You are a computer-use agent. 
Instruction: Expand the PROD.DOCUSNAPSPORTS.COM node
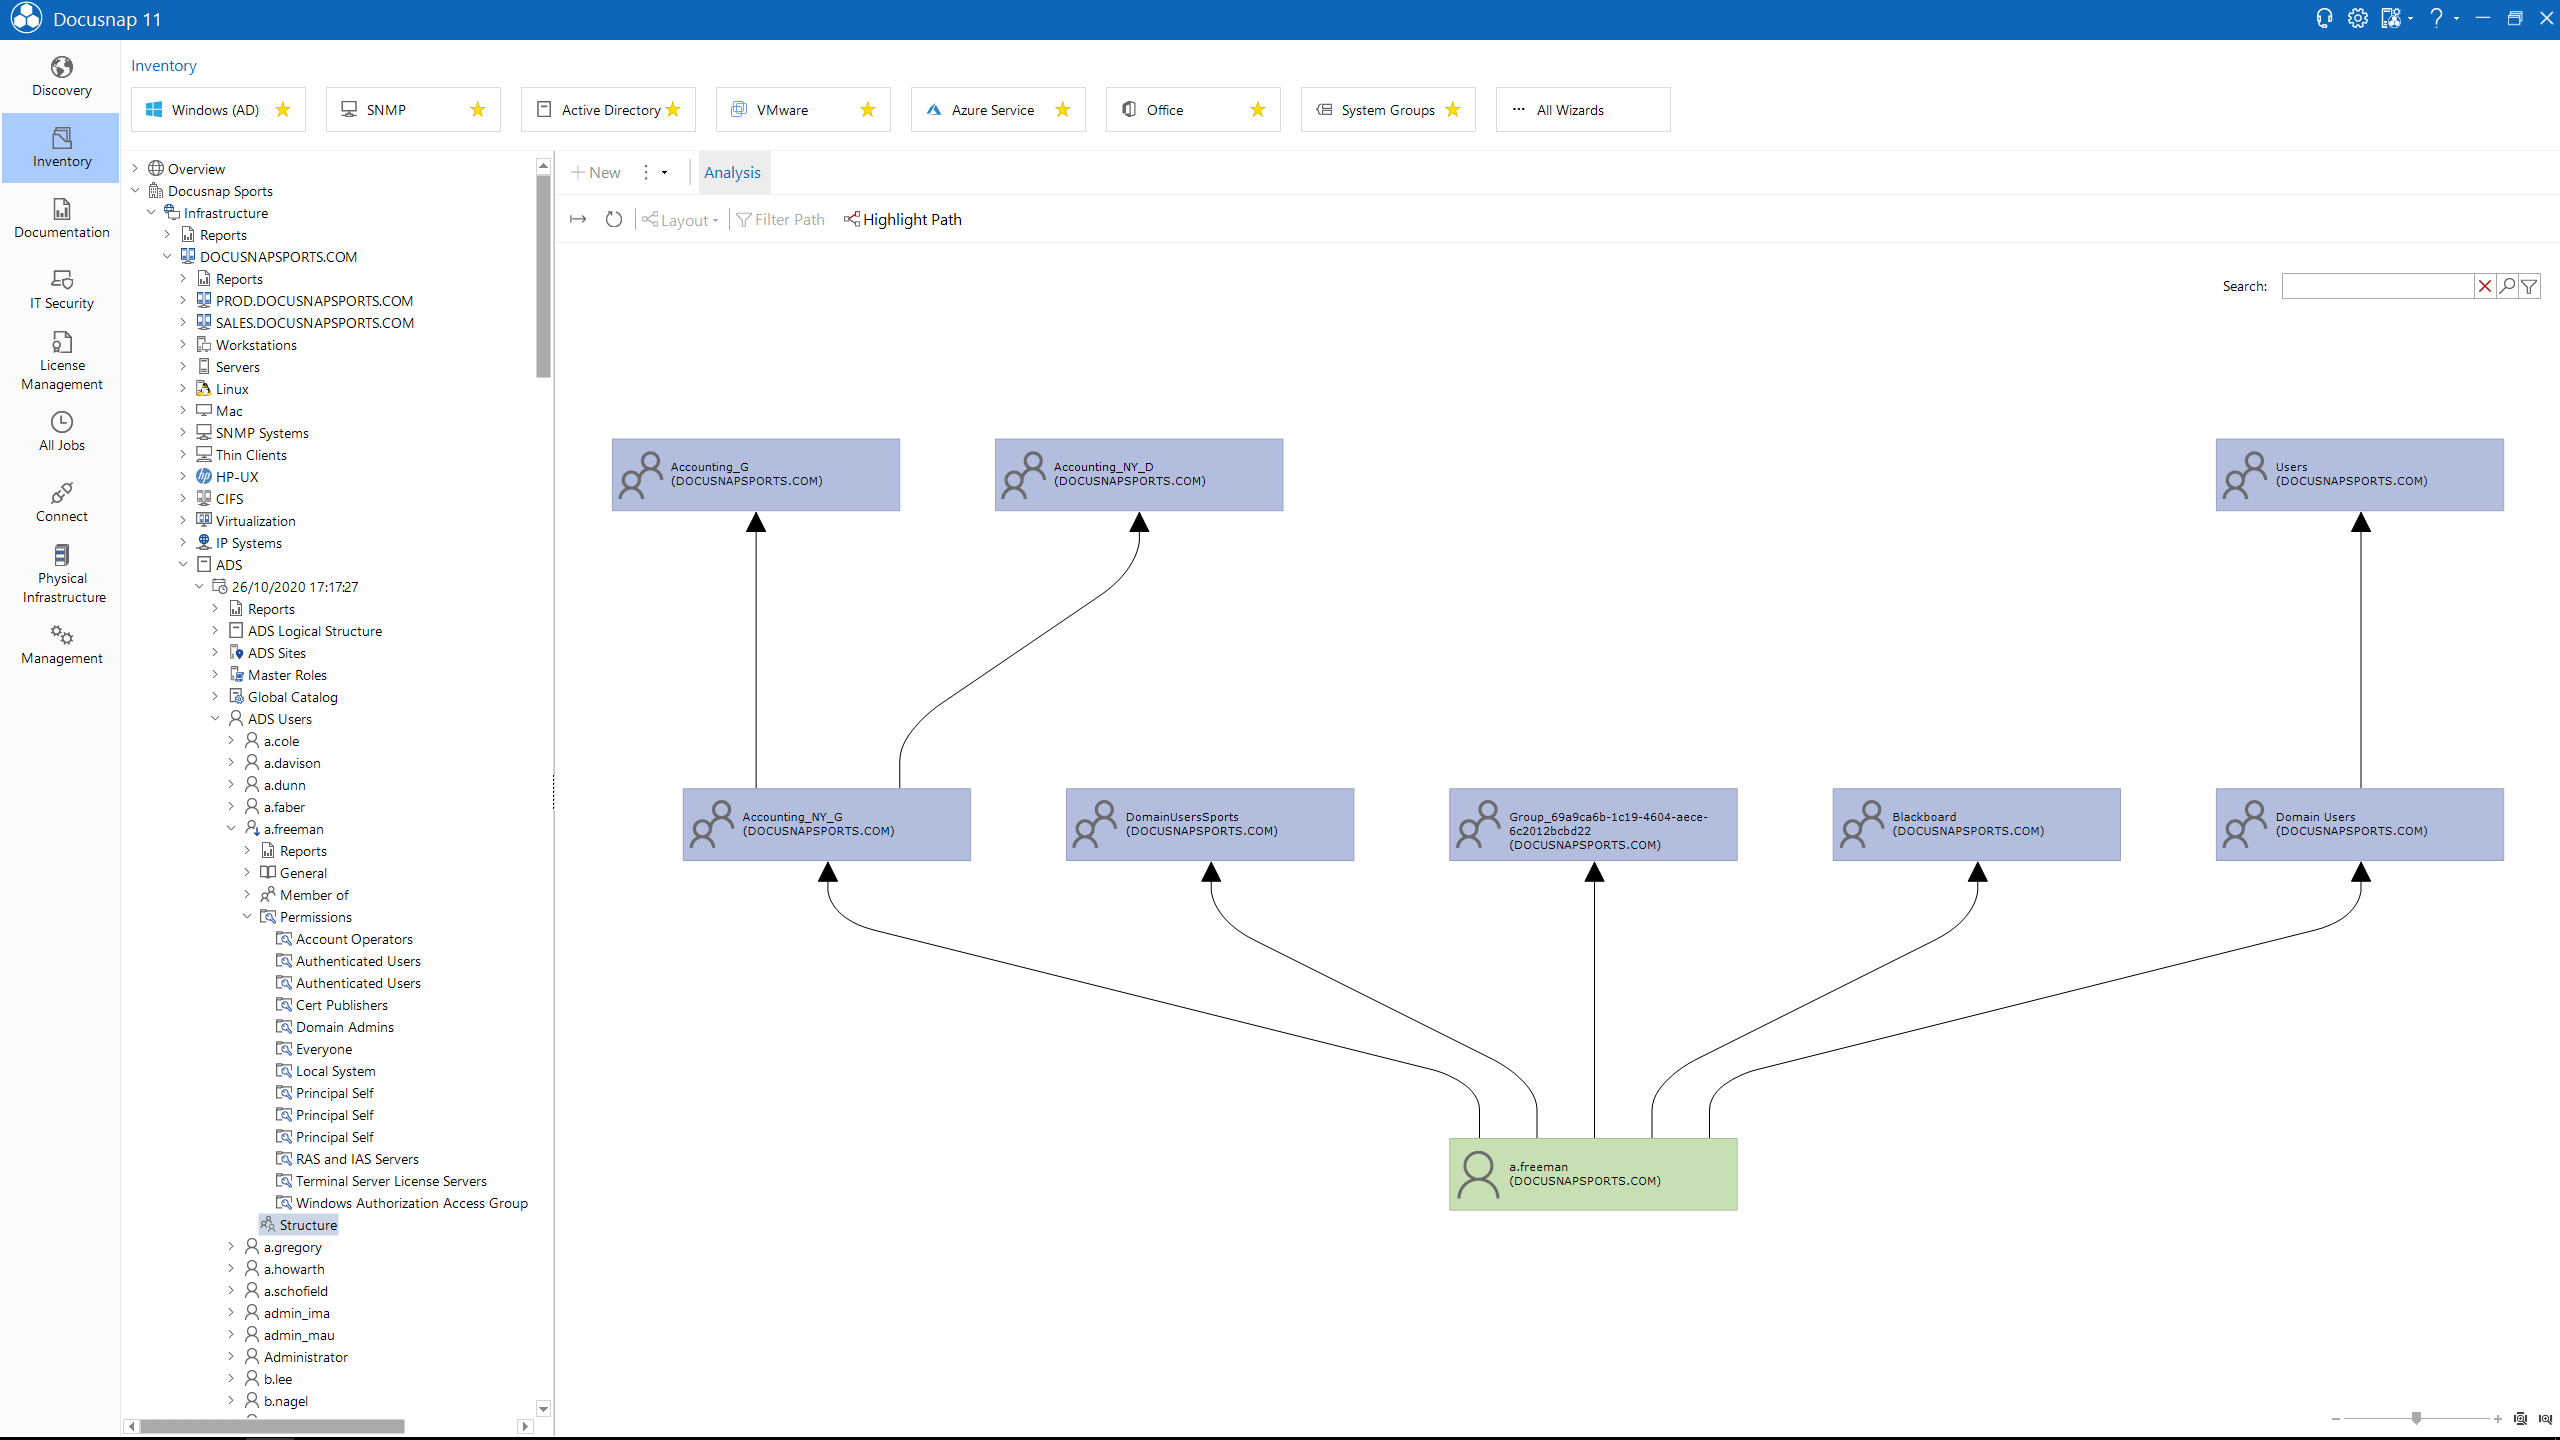(x=183, y=300)
